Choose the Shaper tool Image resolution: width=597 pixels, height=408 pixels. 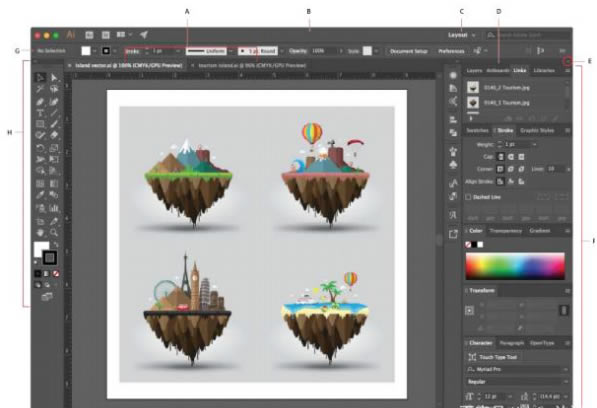pyautogui.click(x=40, y=135)
